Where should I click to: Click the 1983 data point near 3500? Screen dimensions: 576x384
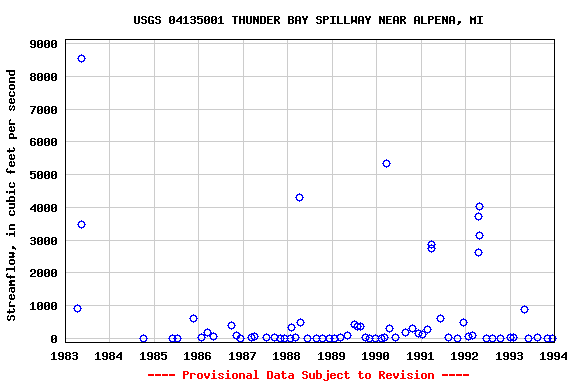(x=82, y=225)
